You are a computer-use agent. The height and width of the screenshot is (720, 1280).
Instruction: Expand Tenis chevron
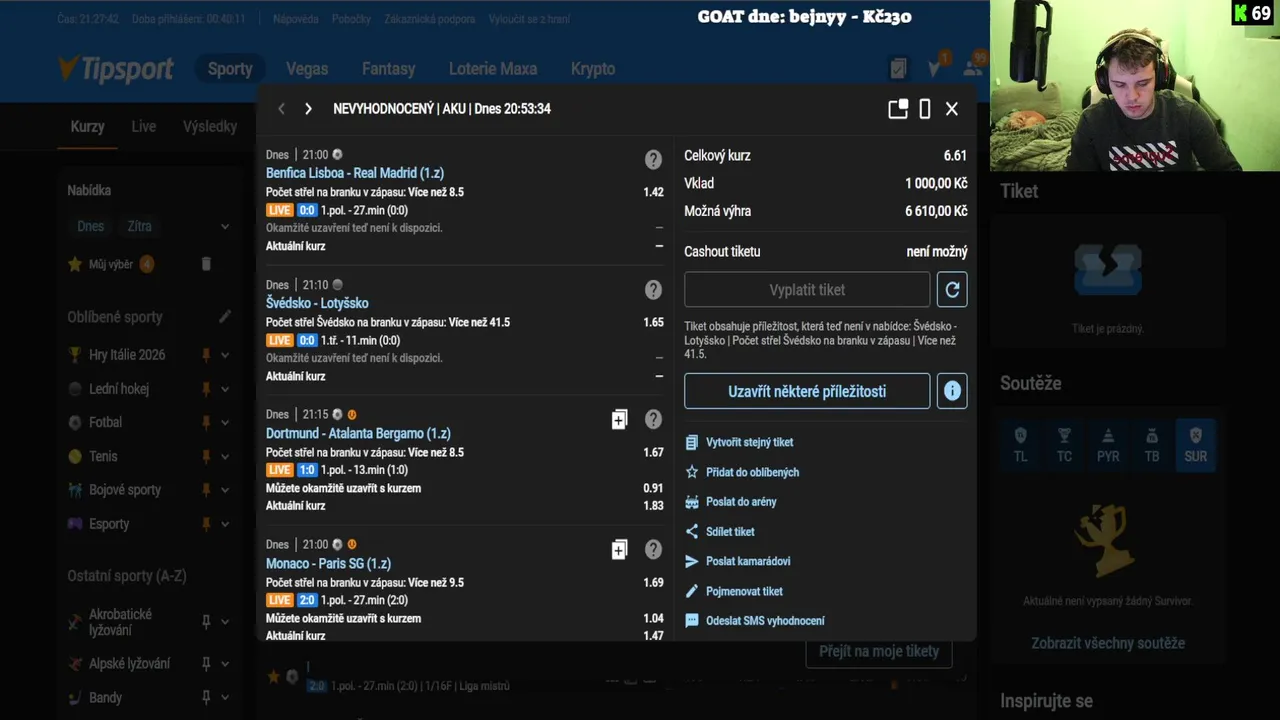(225, 457)
